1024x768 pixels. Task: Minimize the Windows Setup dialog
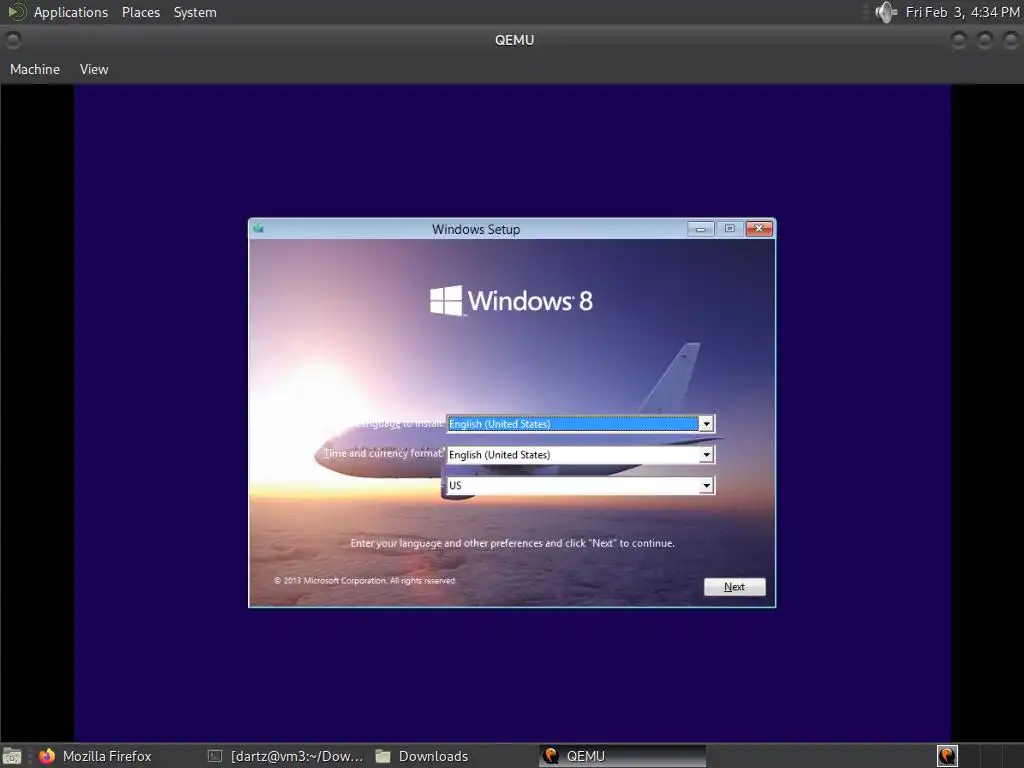pyautogui.click(x=700, y=229)
